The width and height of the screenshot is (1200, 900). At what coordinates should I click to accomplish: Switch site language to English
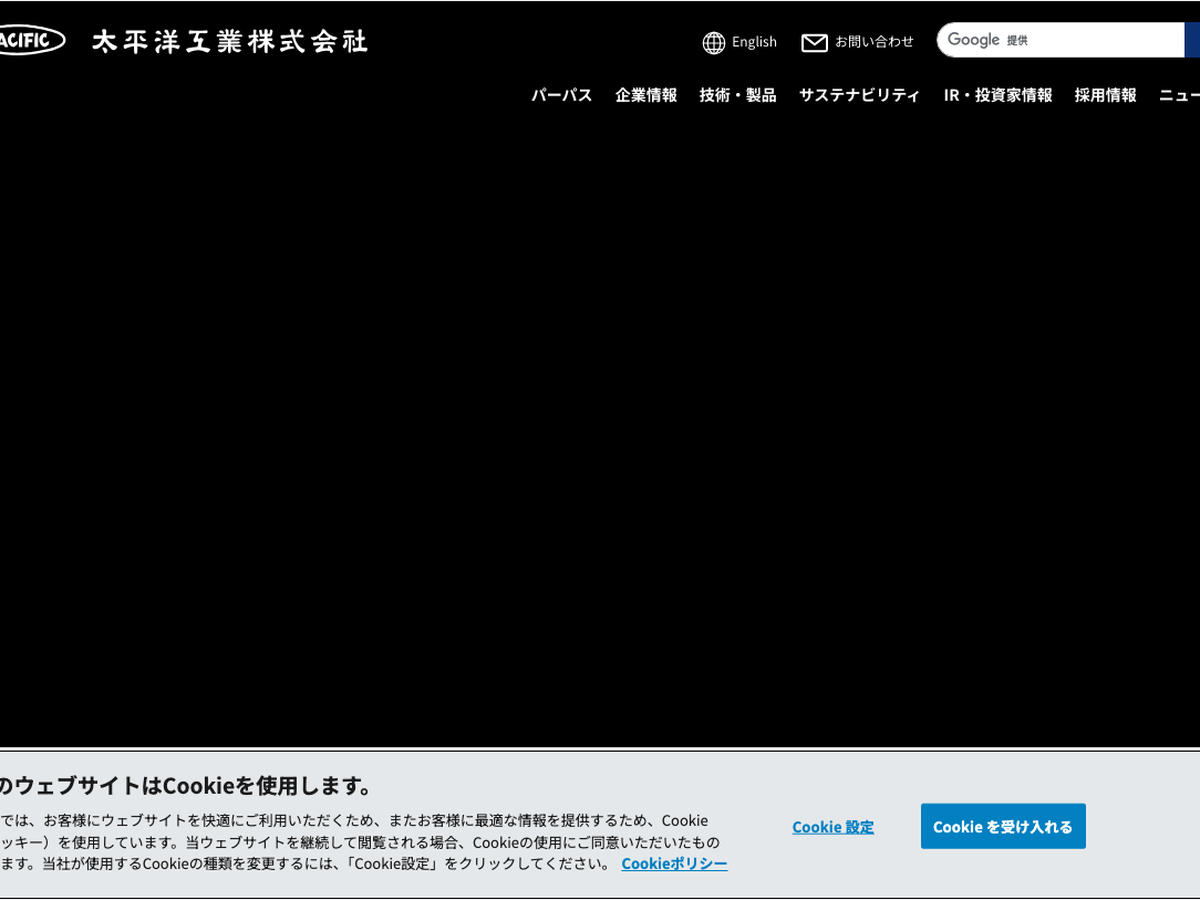click(x=754, y=42)
